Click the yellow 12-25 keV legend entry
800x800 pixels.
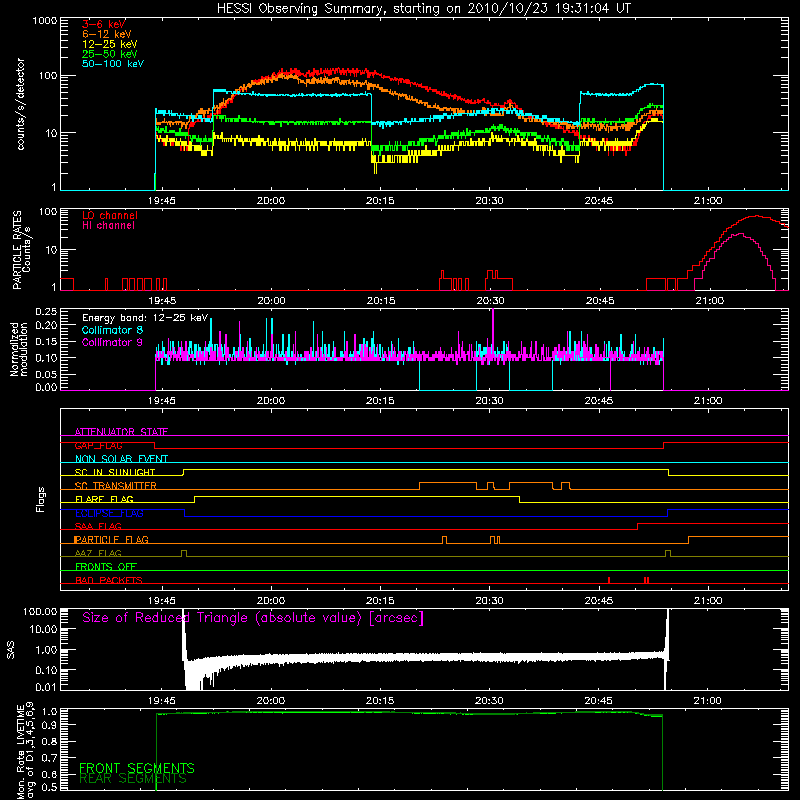click(x=110, y=44)
